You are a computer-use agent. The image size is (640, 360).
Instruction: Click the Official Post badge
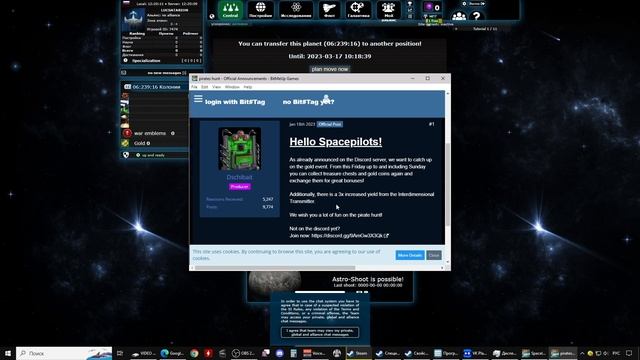click(330, 124)
